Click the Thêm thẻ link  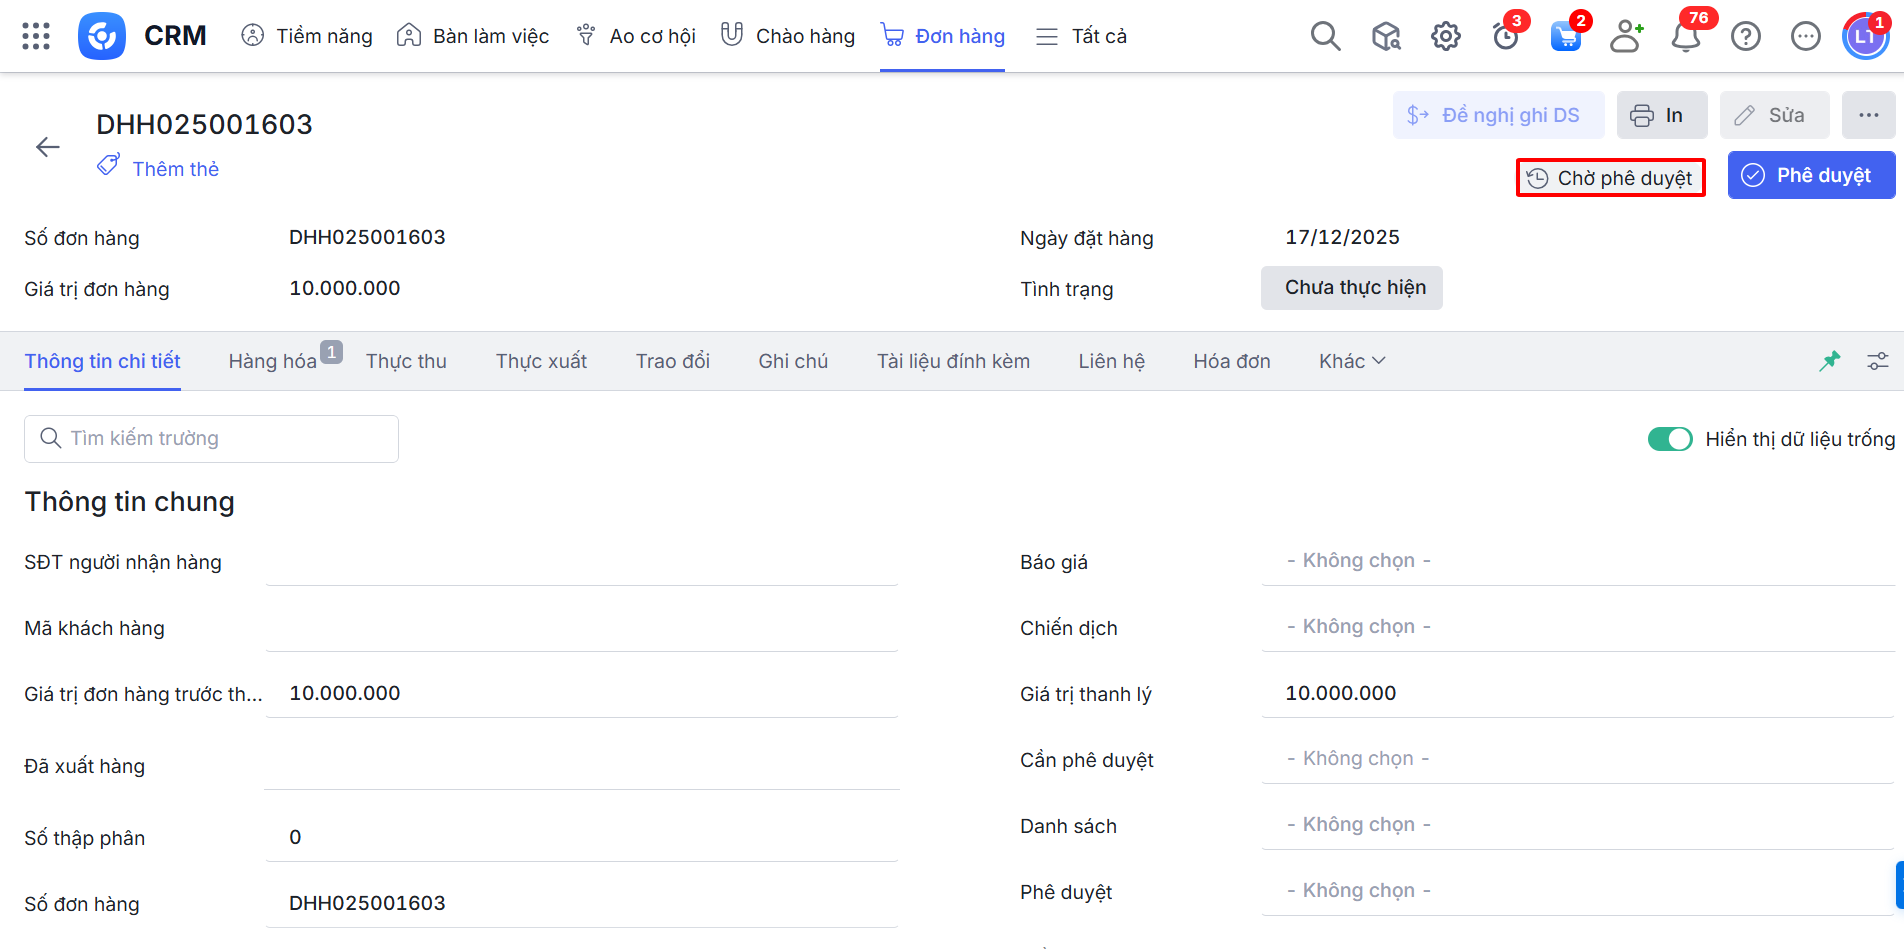(x=175, y=169)
